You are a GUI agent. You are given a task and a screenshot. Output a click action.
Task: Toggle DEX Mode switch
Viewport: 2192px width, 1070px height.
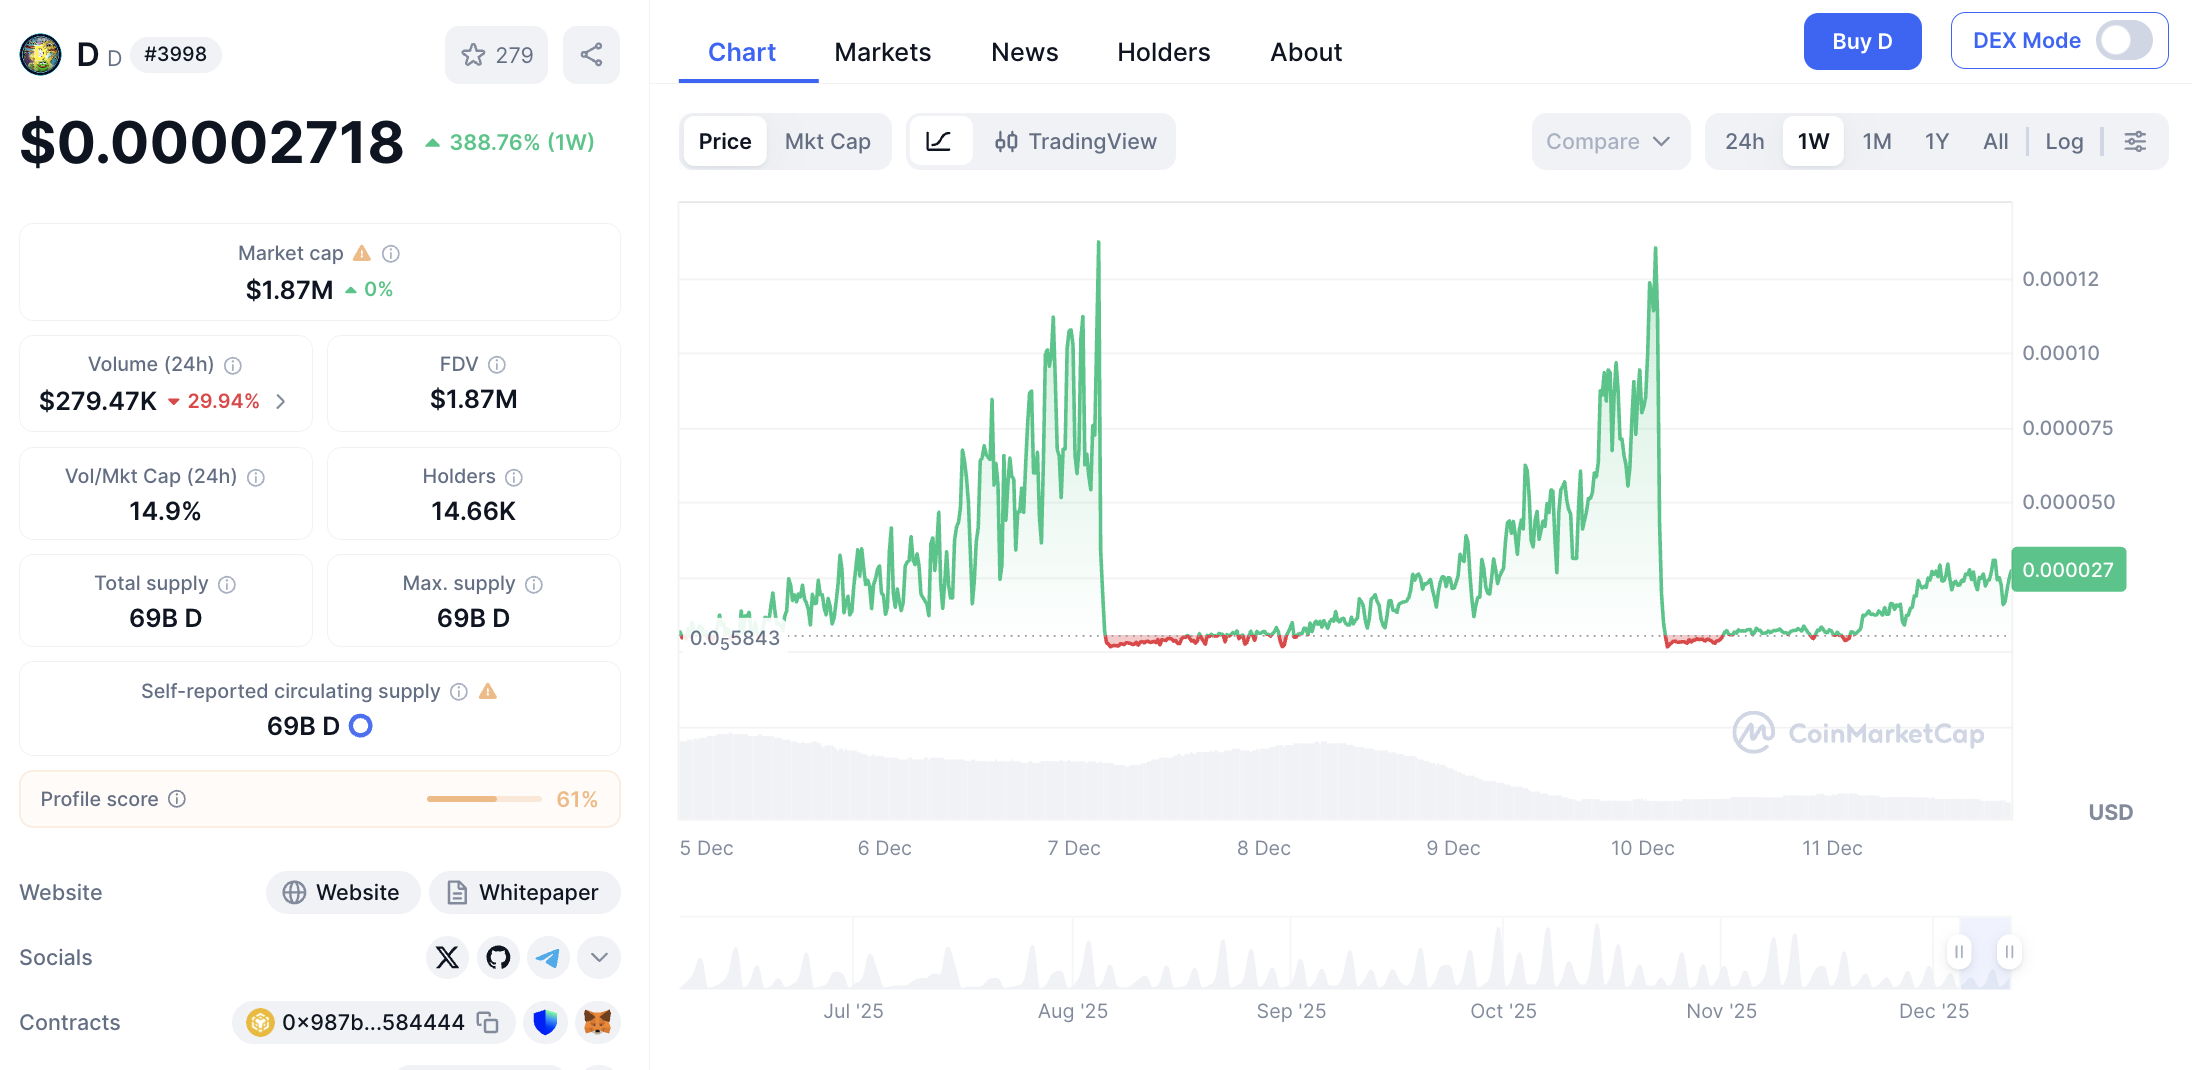click(x=2124, y=41)
